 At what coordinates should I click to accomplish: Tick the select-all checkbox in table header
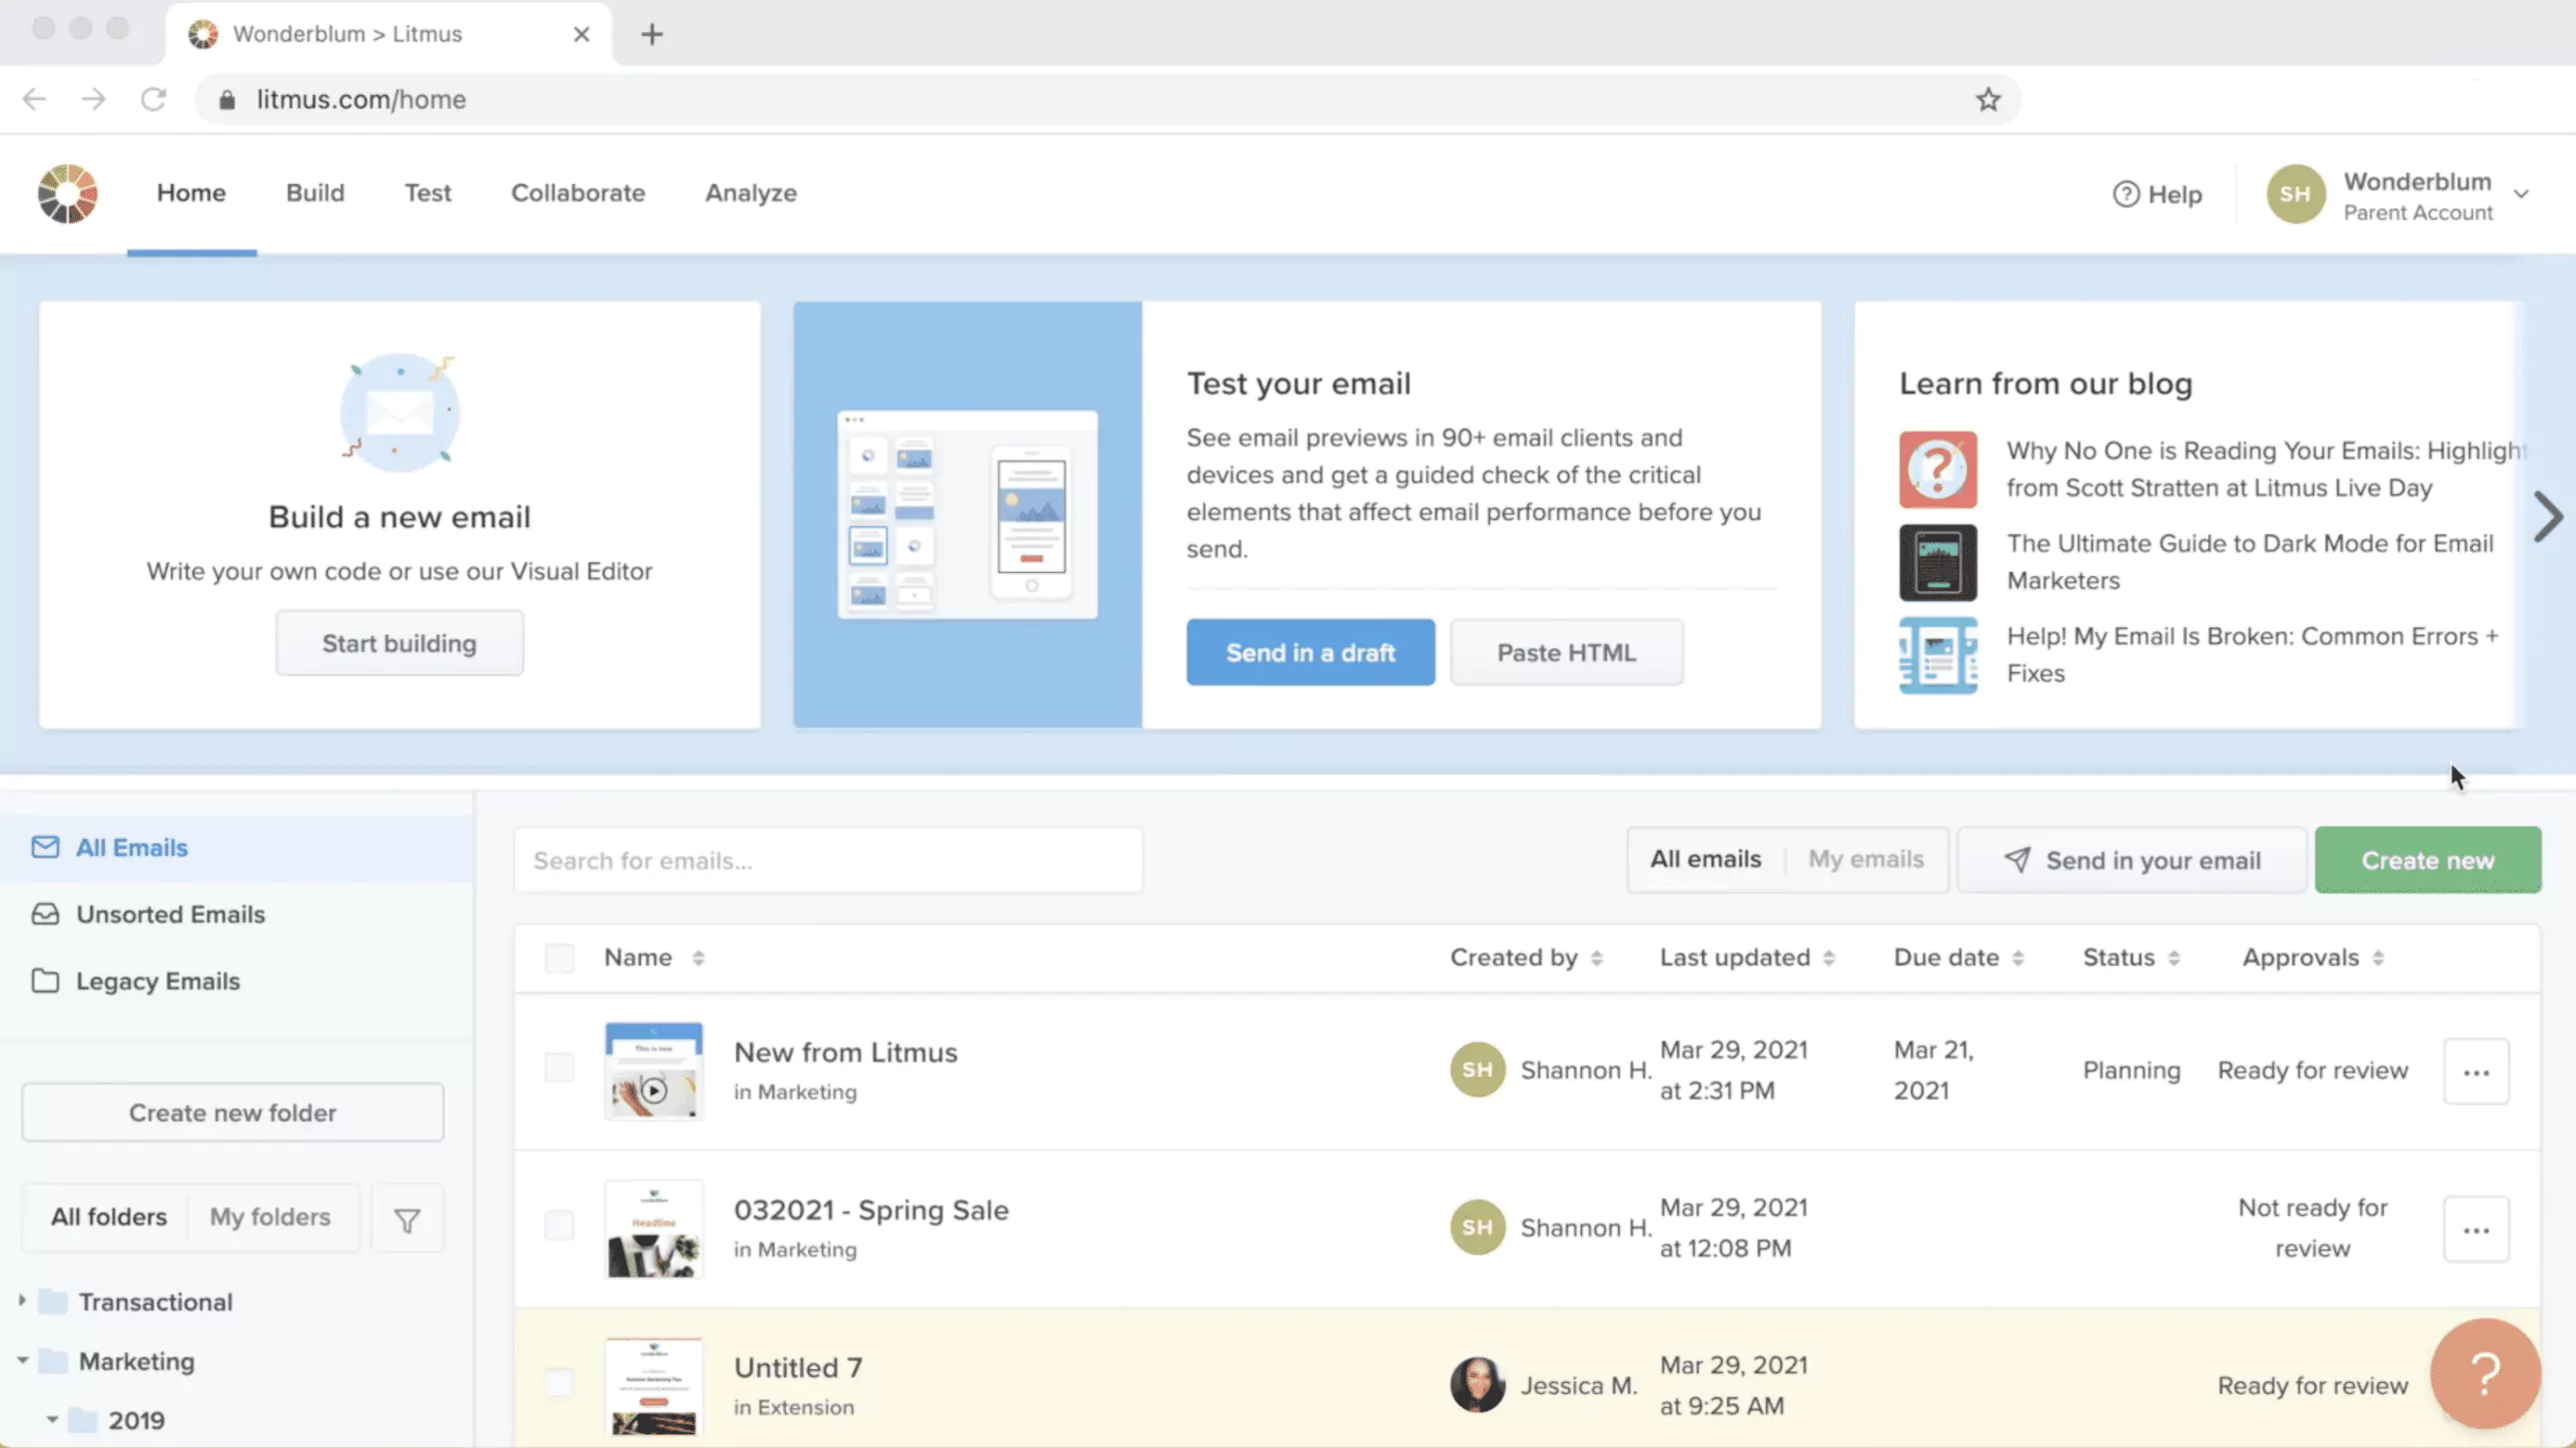click(x=559, y=958)
